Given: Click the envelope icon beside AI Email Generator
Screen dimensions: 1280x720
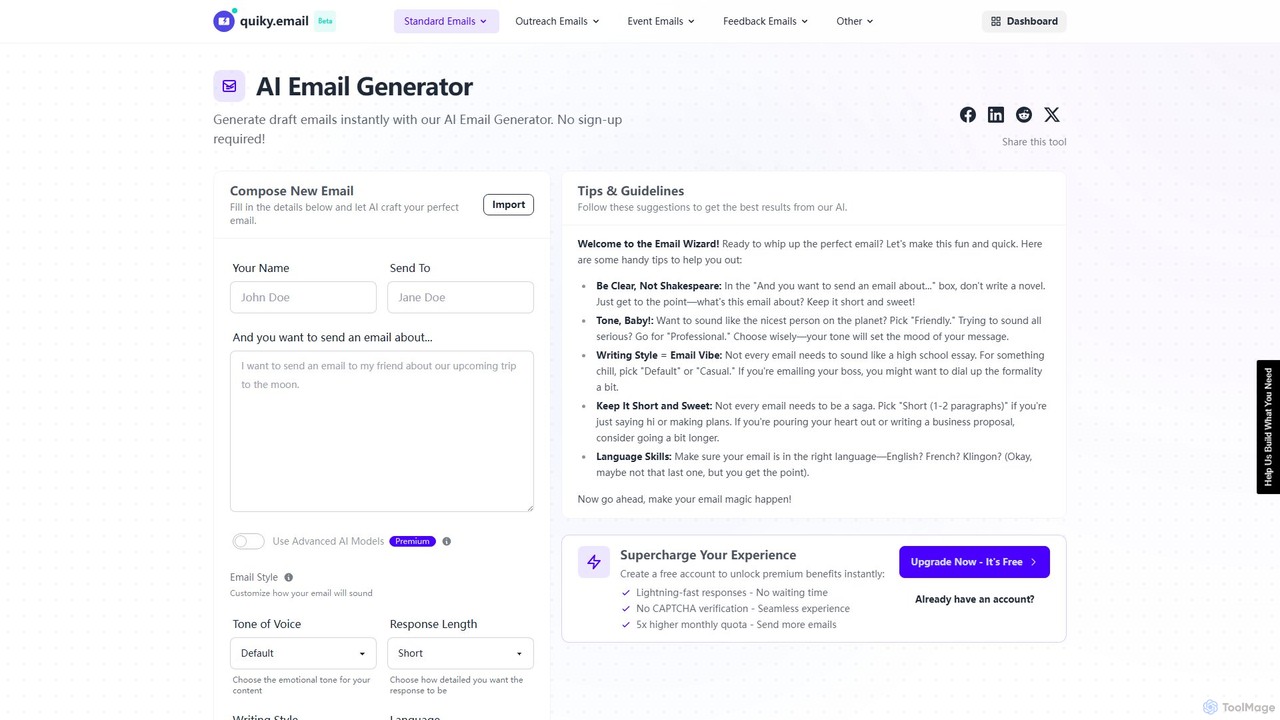Looking at the screenshot, I should pyautogui.click(x=229, y=86).
